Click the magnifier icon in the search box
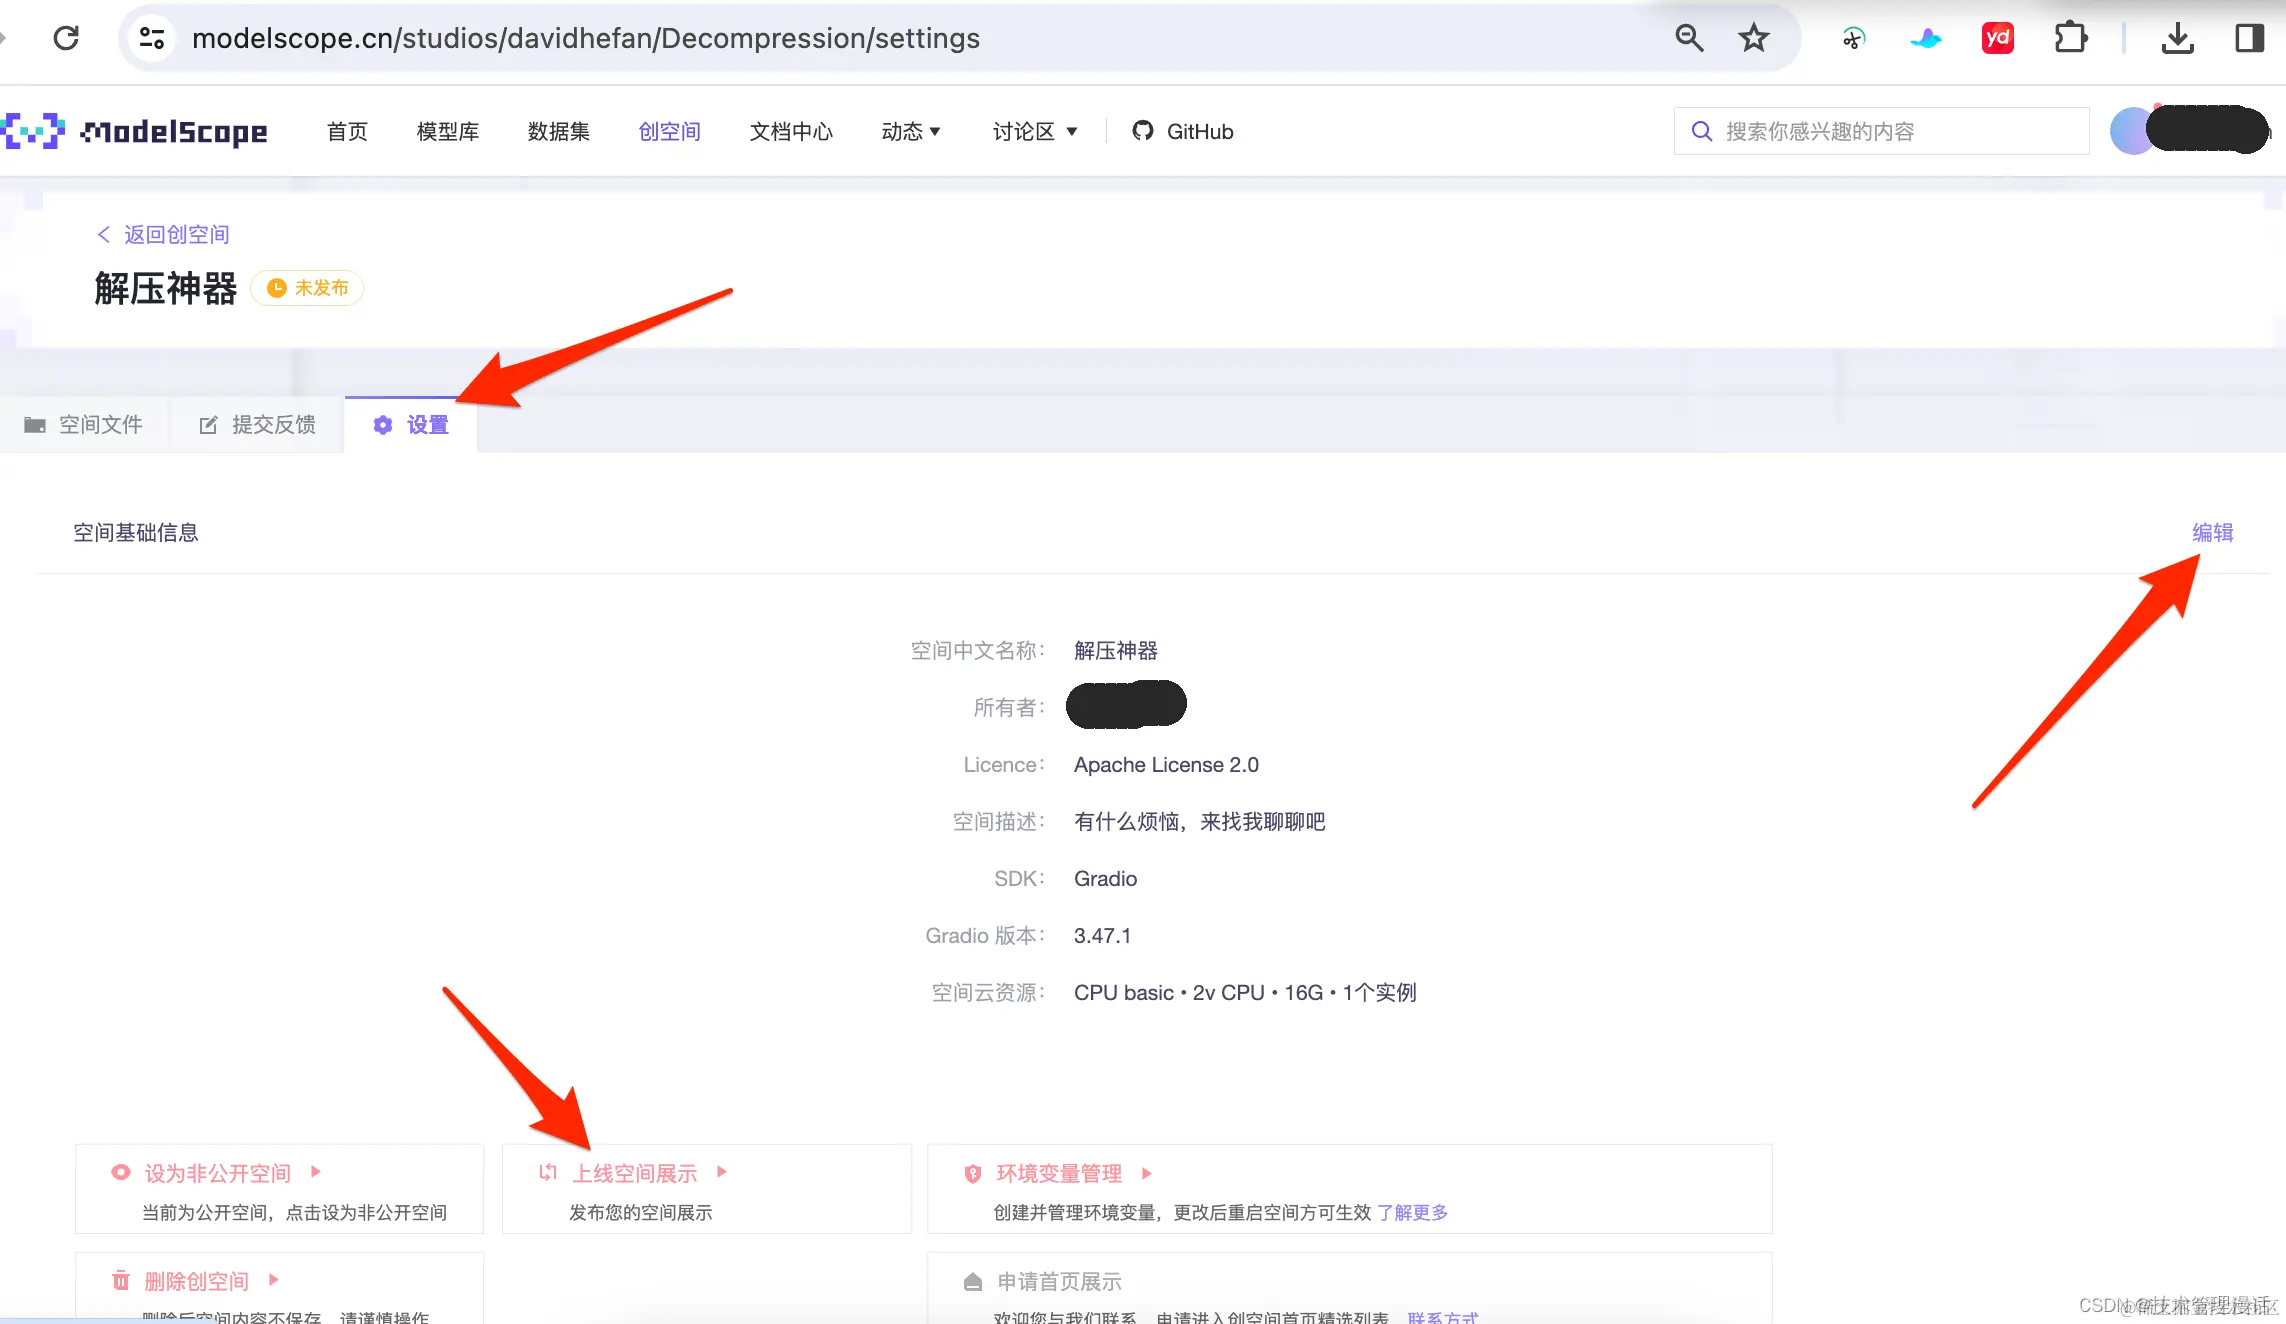 (1702, 130)
